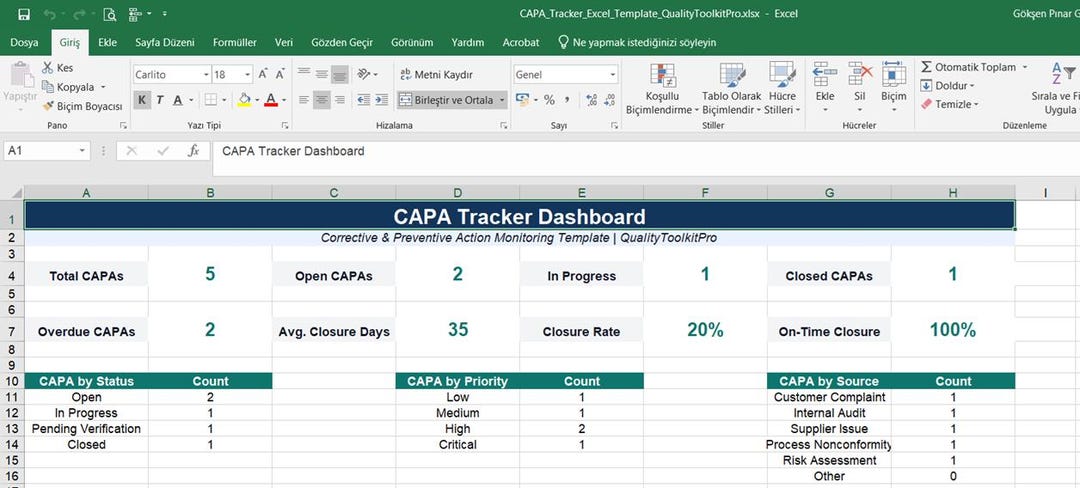This screenshot has width=1080, height=488.
Task: Toggle underline A formatting
Action: pos(177,100)
